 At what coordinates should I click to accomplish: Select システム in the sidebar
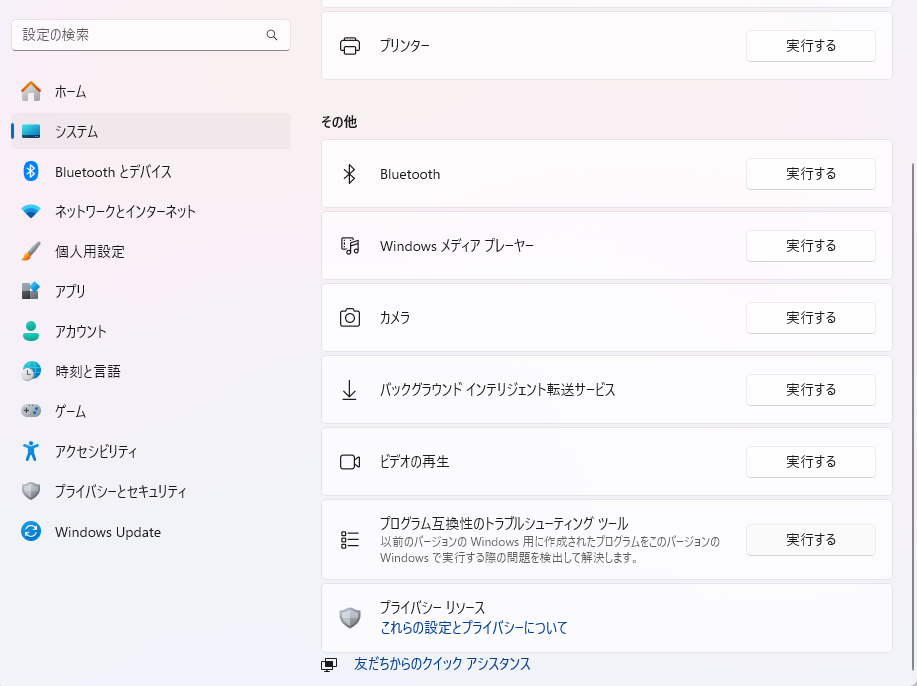click(76, 132)
